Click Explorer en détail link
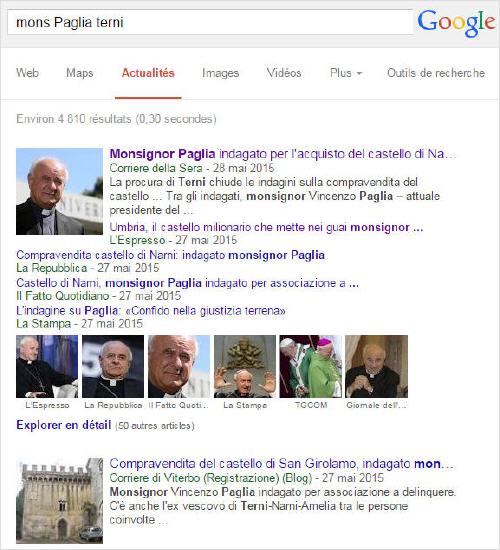The width and height of the screenshot is (500, 550). click(64, 425)
